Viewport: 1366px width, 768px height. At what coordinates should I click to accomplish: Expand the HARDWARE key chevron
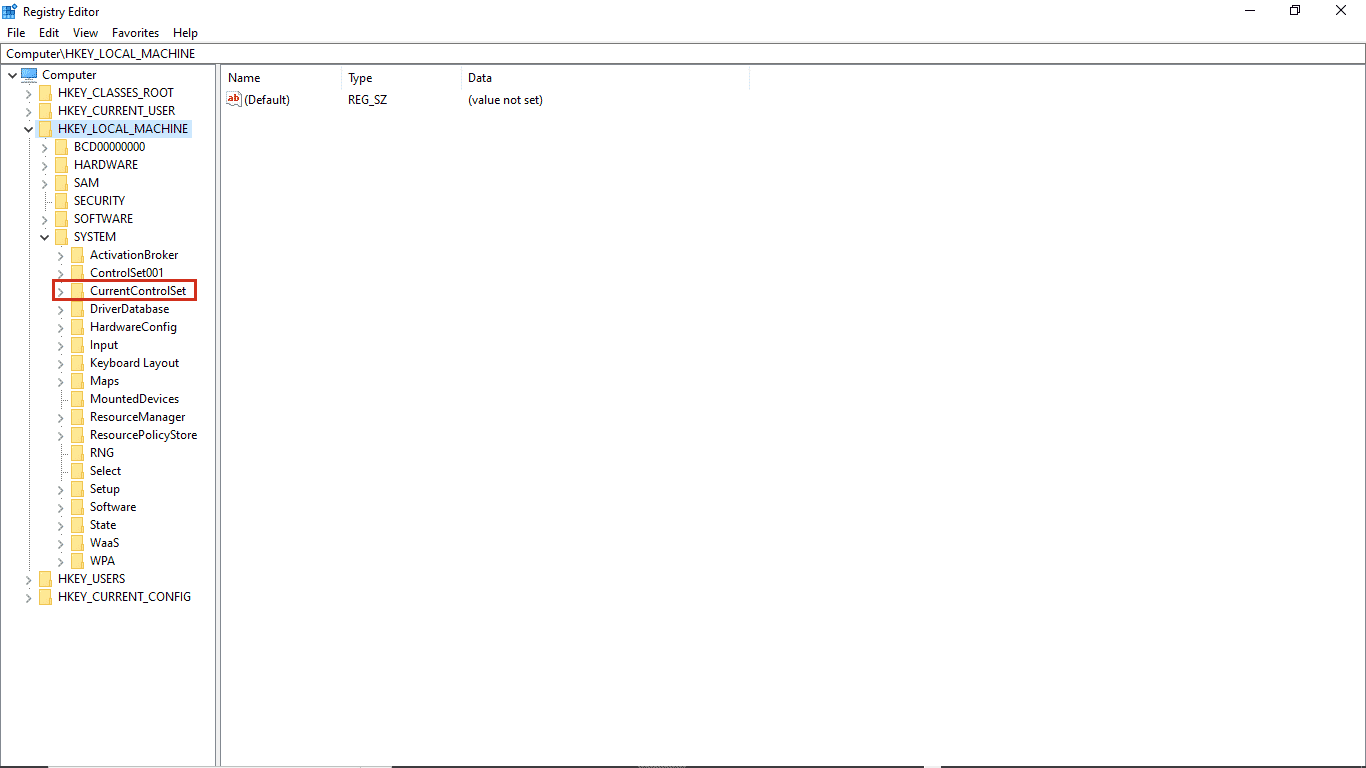click(44, 165)
